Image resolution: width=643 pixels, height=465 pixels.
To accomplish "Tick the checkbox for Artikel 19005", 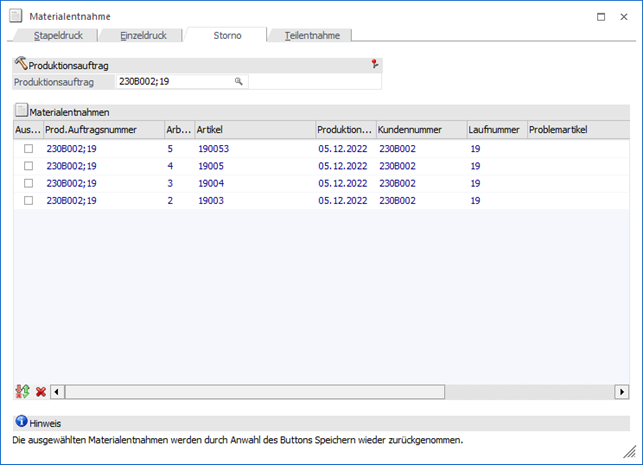I will (x=29, y=166).
